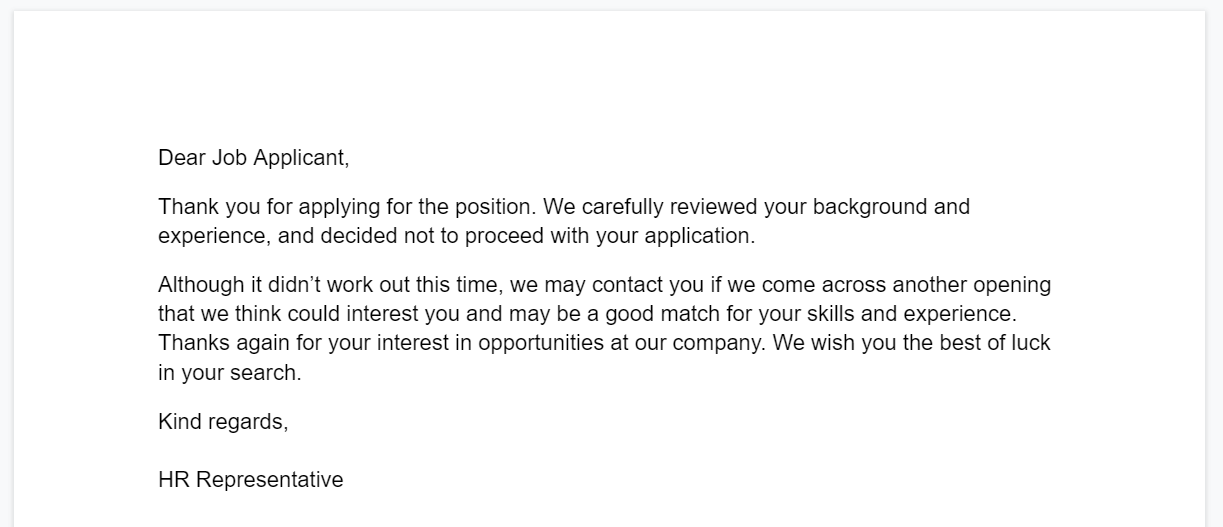This screenshot has width=1223, height=527.
Task: Click the "Kind regards," closing line
Action: pos(223,422)
